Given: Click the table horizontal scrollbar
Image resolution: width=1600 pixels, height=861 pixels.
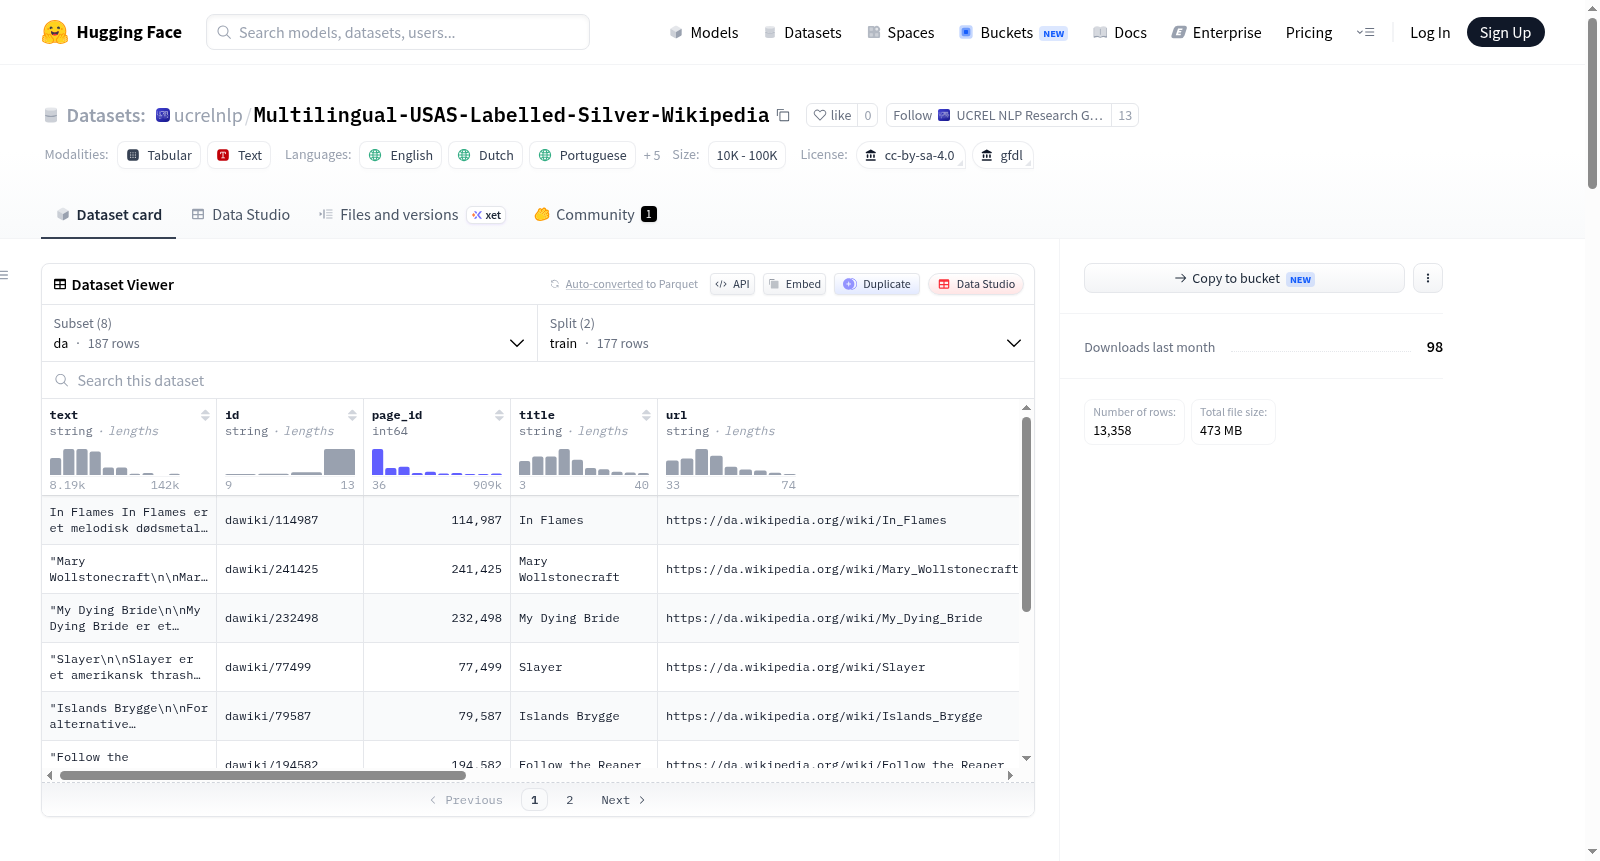Looking at the screenshot, I should [263, 775].
